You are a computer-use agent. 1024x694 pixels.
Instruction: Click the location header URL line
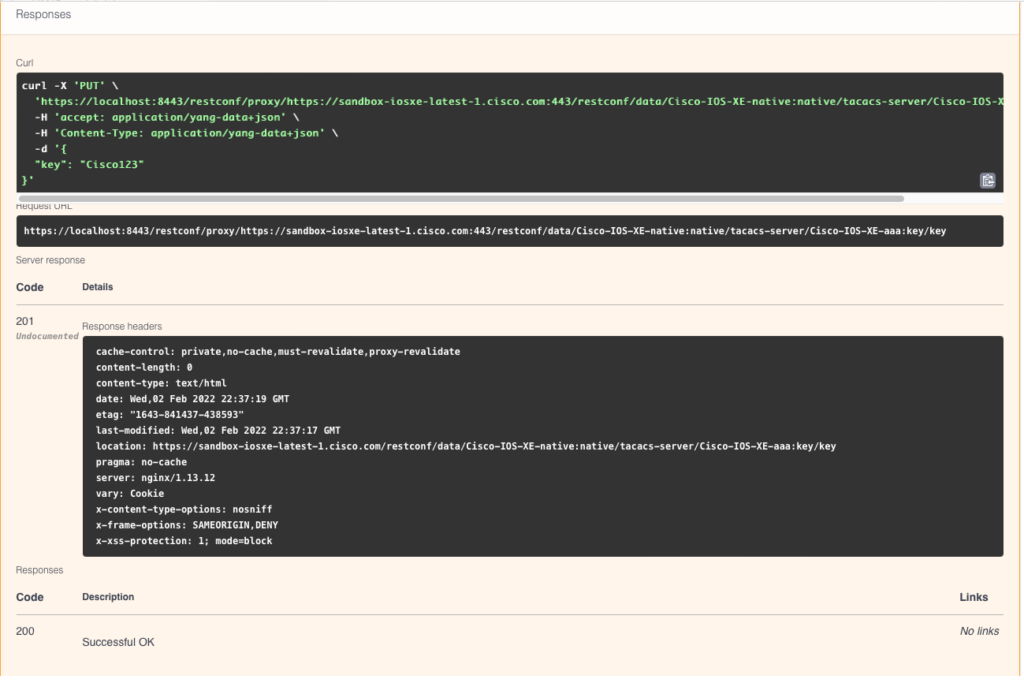click(x=466, y=447)
